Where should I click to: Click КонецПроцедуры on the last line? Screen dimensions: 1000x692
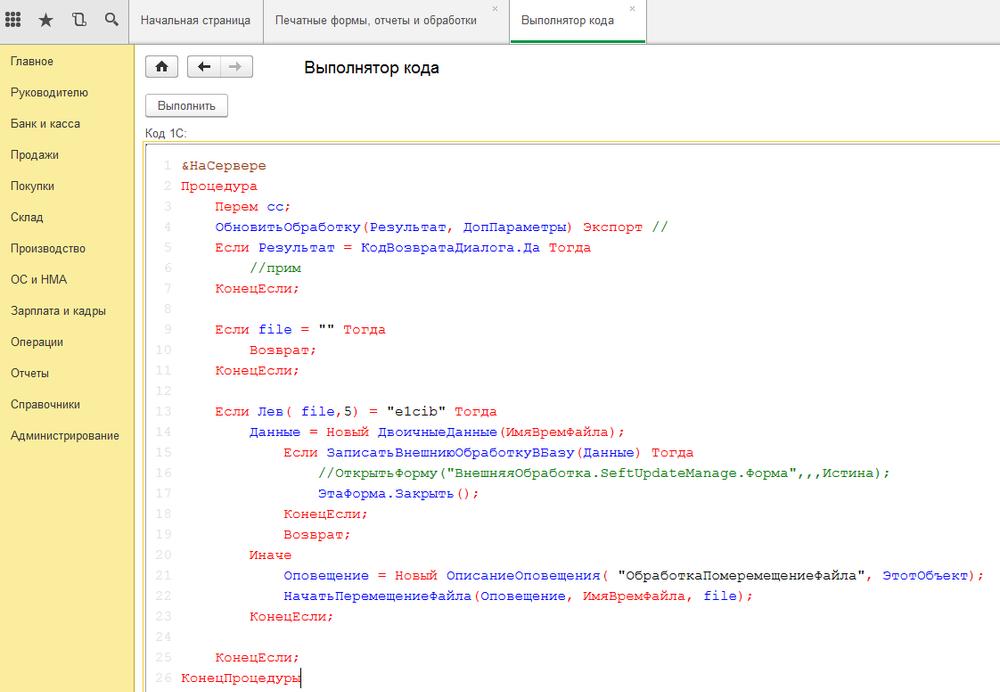coord(240,678)
